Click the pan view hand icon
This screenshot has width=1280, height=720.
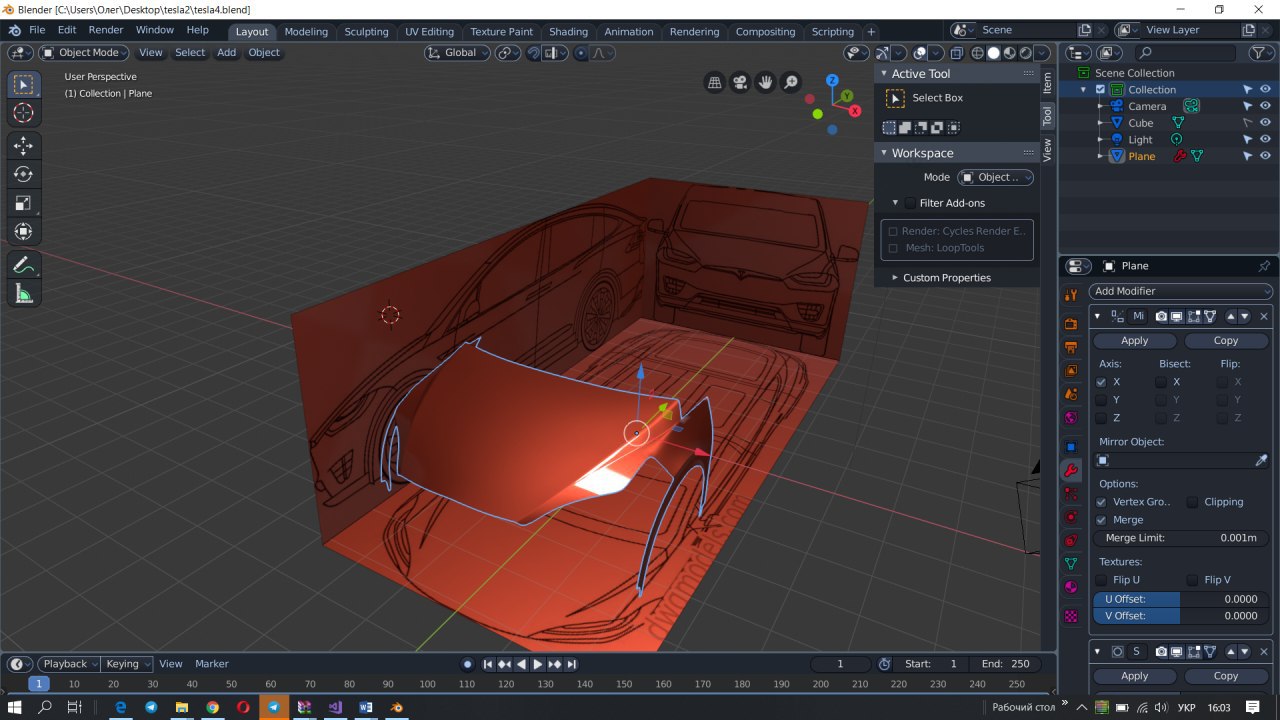coord(766,83)
